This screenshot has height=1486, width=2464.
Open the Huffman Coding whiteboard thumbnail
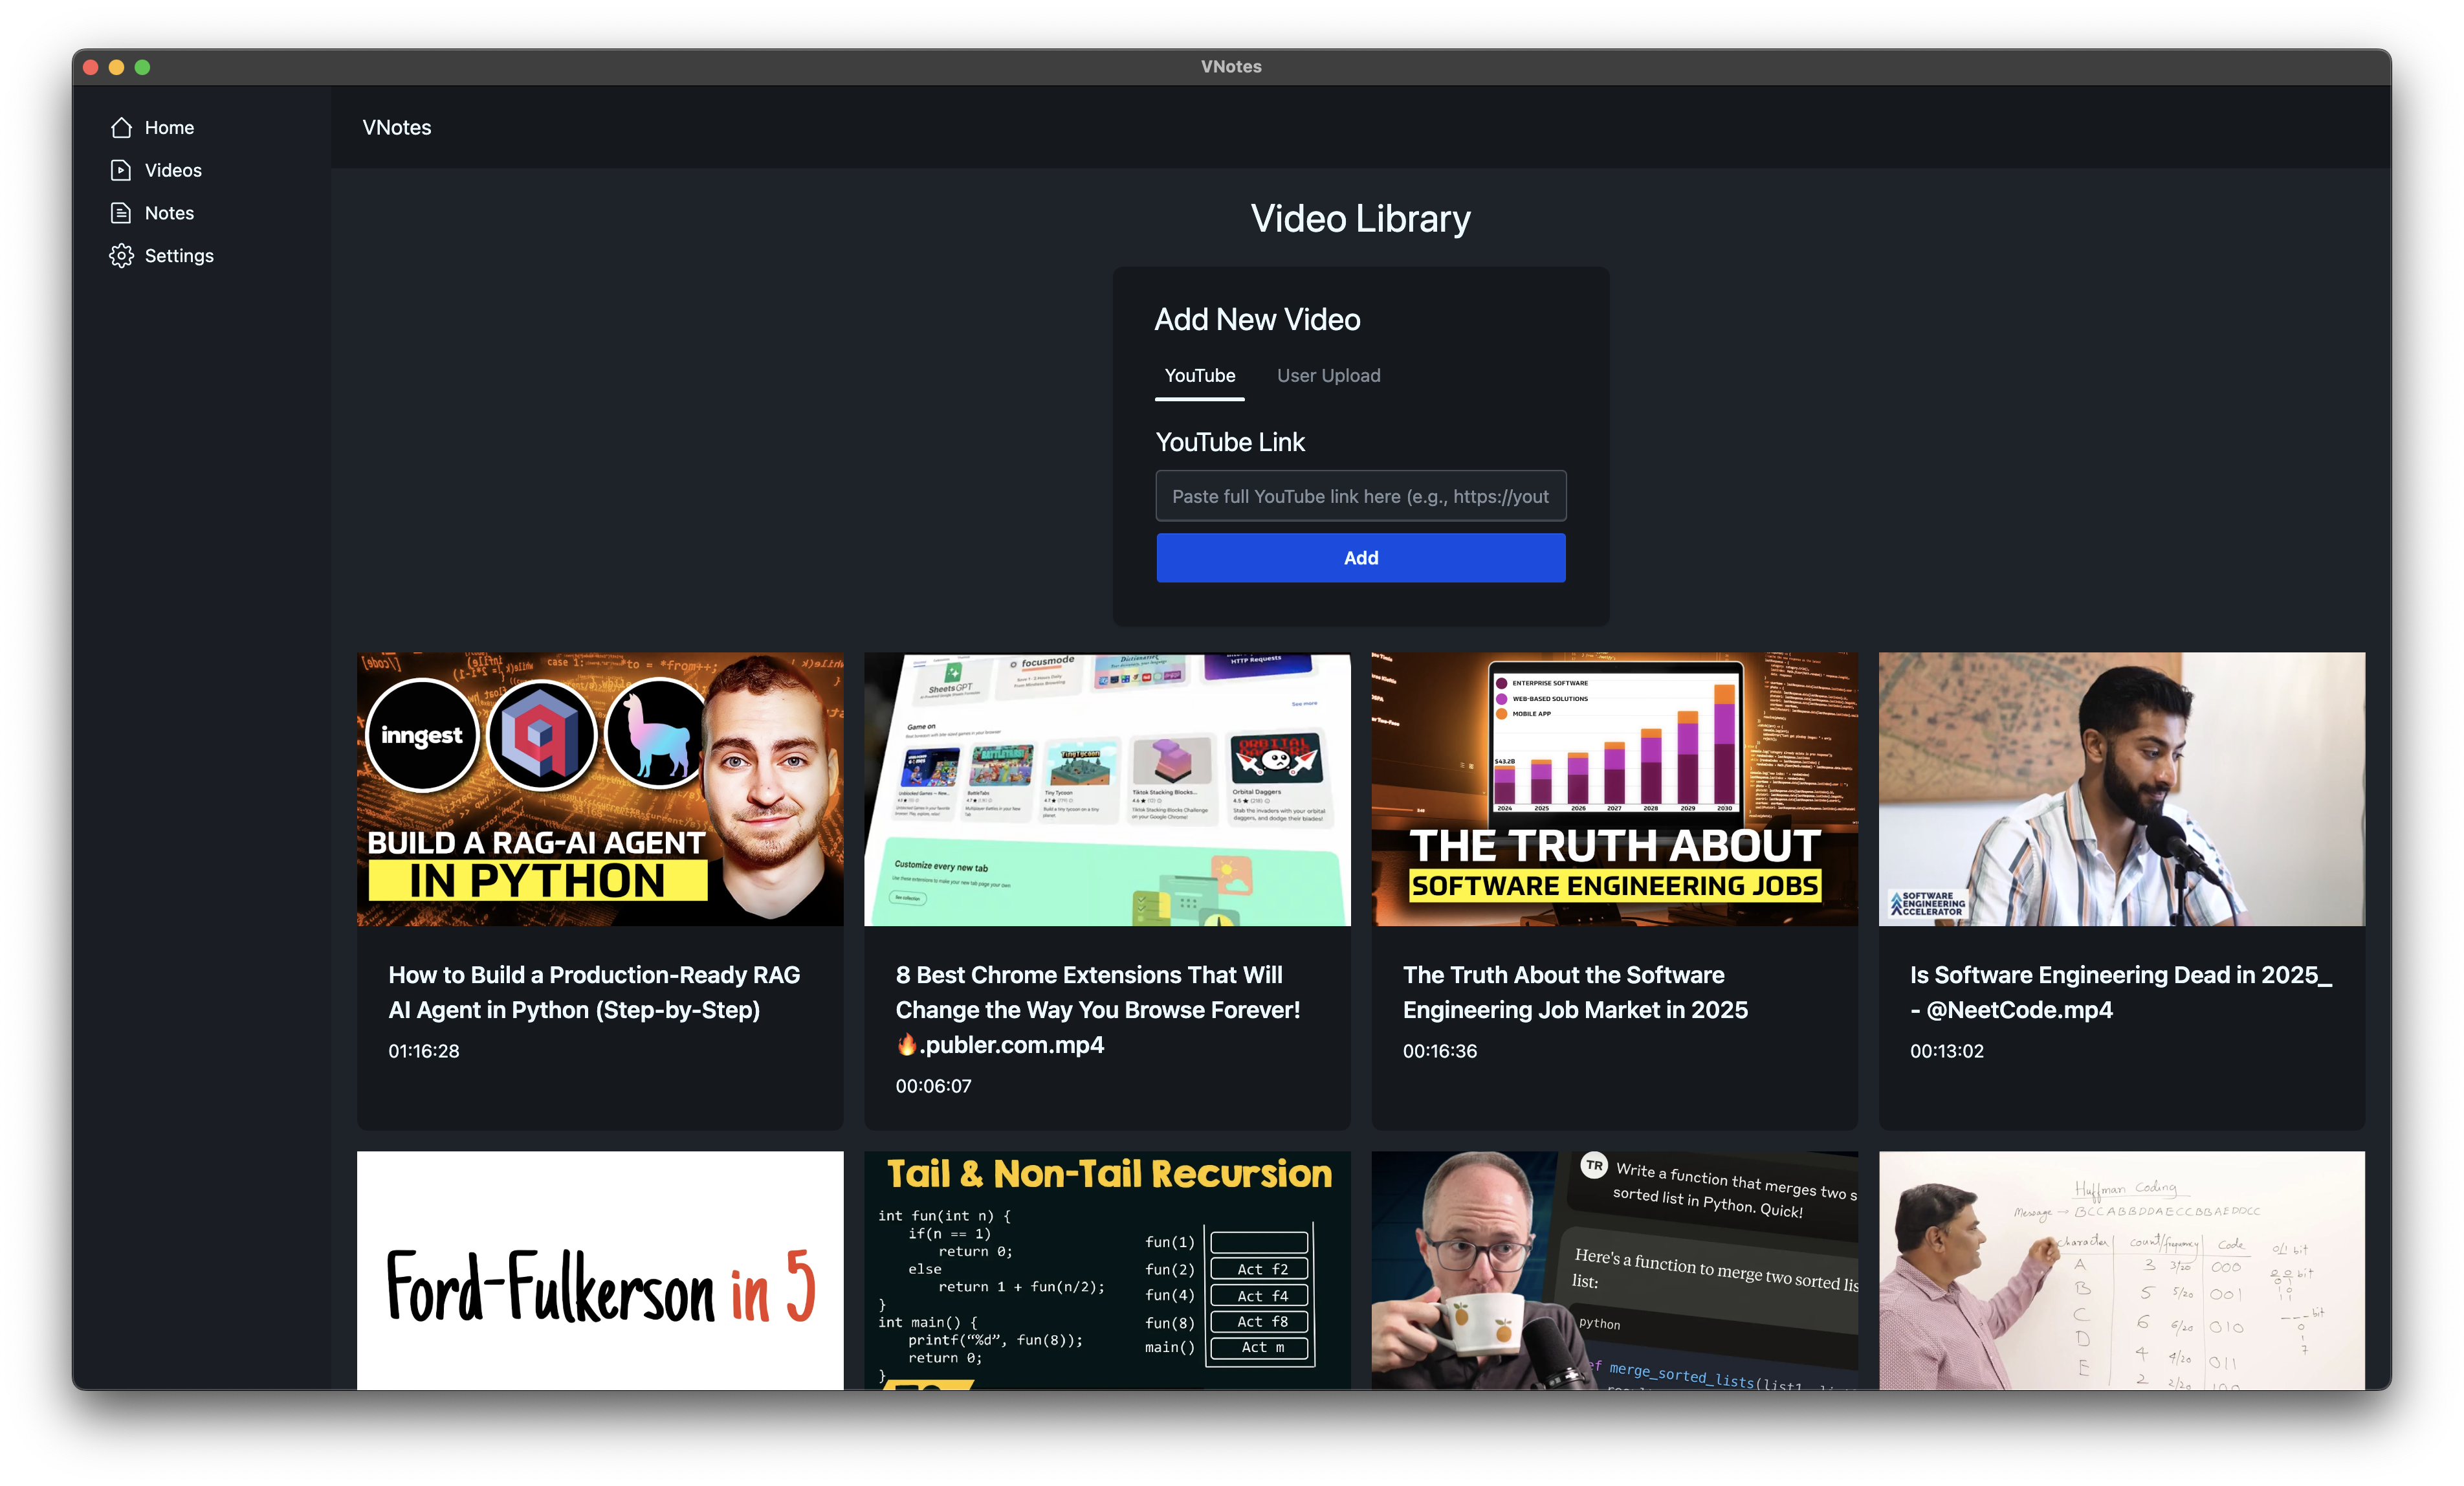click(x=2121, y=1270)
